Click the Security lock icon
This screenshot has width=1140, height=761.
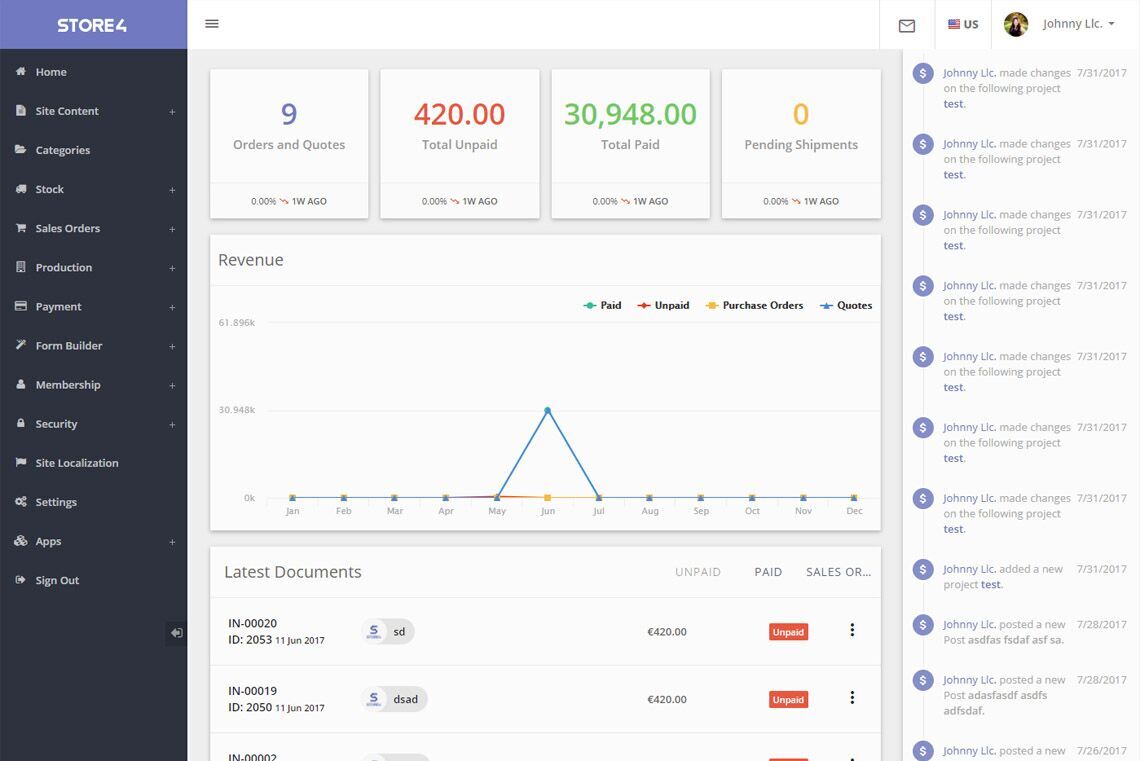point(20,423)
